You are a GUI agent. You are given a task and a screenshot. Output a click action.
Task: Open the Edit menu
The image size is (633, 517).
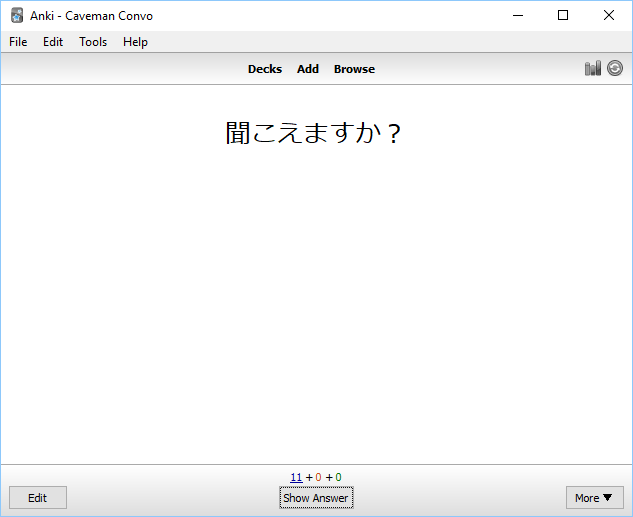pos(53,42)
